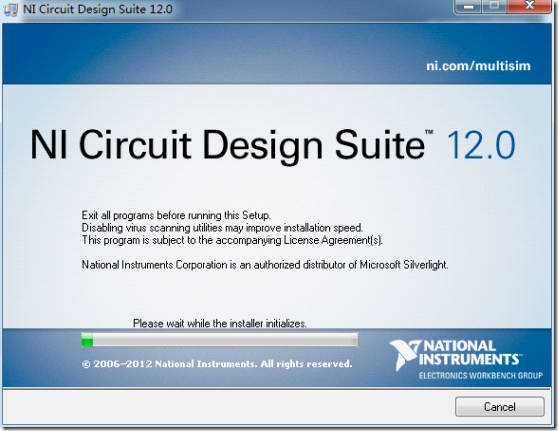558x431 pixels.
Task: Click the Cancel button
Action: 500,406
